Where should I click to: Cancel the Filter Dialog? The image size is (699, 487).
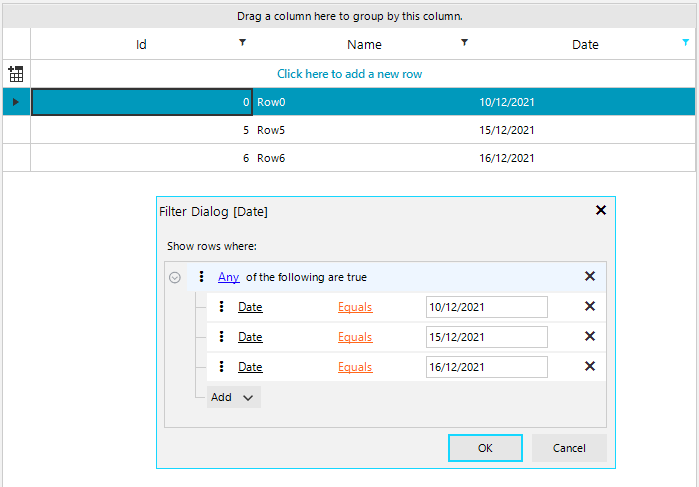click(x=569, y=448)
